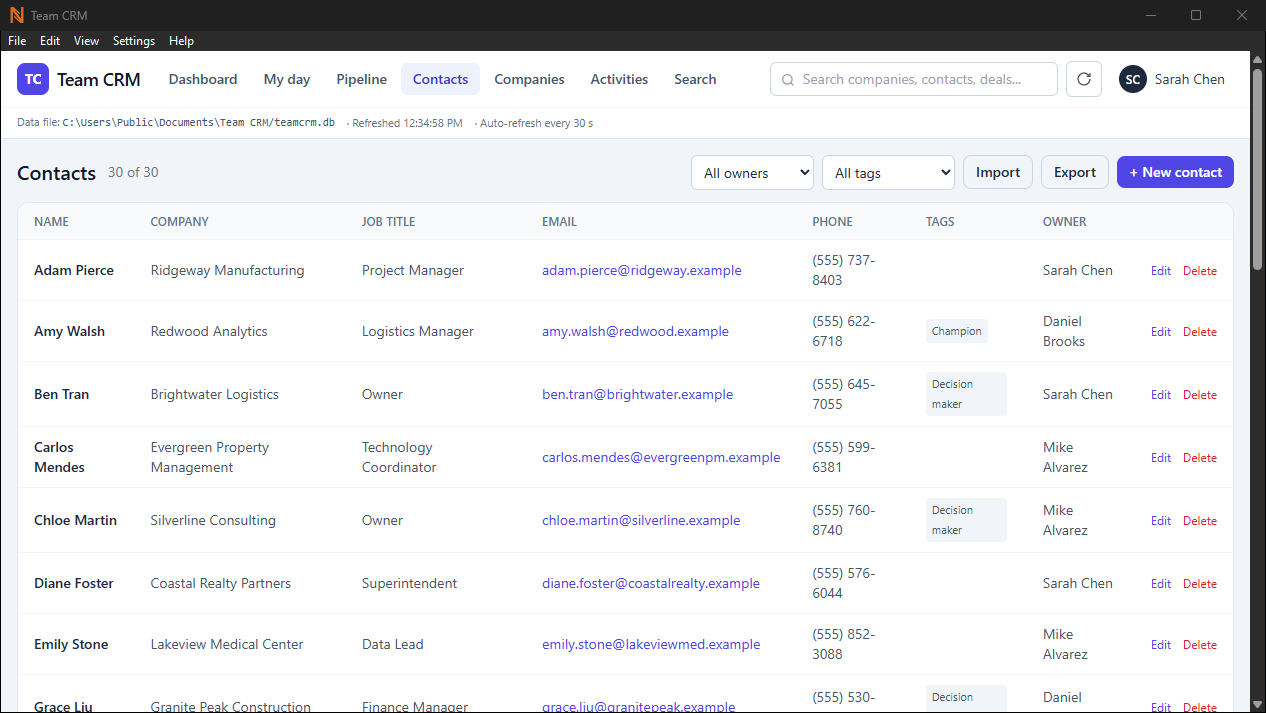Click the Ridgeway Manufacturing company cell
Screen dimensions: 1266x713
click(x=227, y=270)
